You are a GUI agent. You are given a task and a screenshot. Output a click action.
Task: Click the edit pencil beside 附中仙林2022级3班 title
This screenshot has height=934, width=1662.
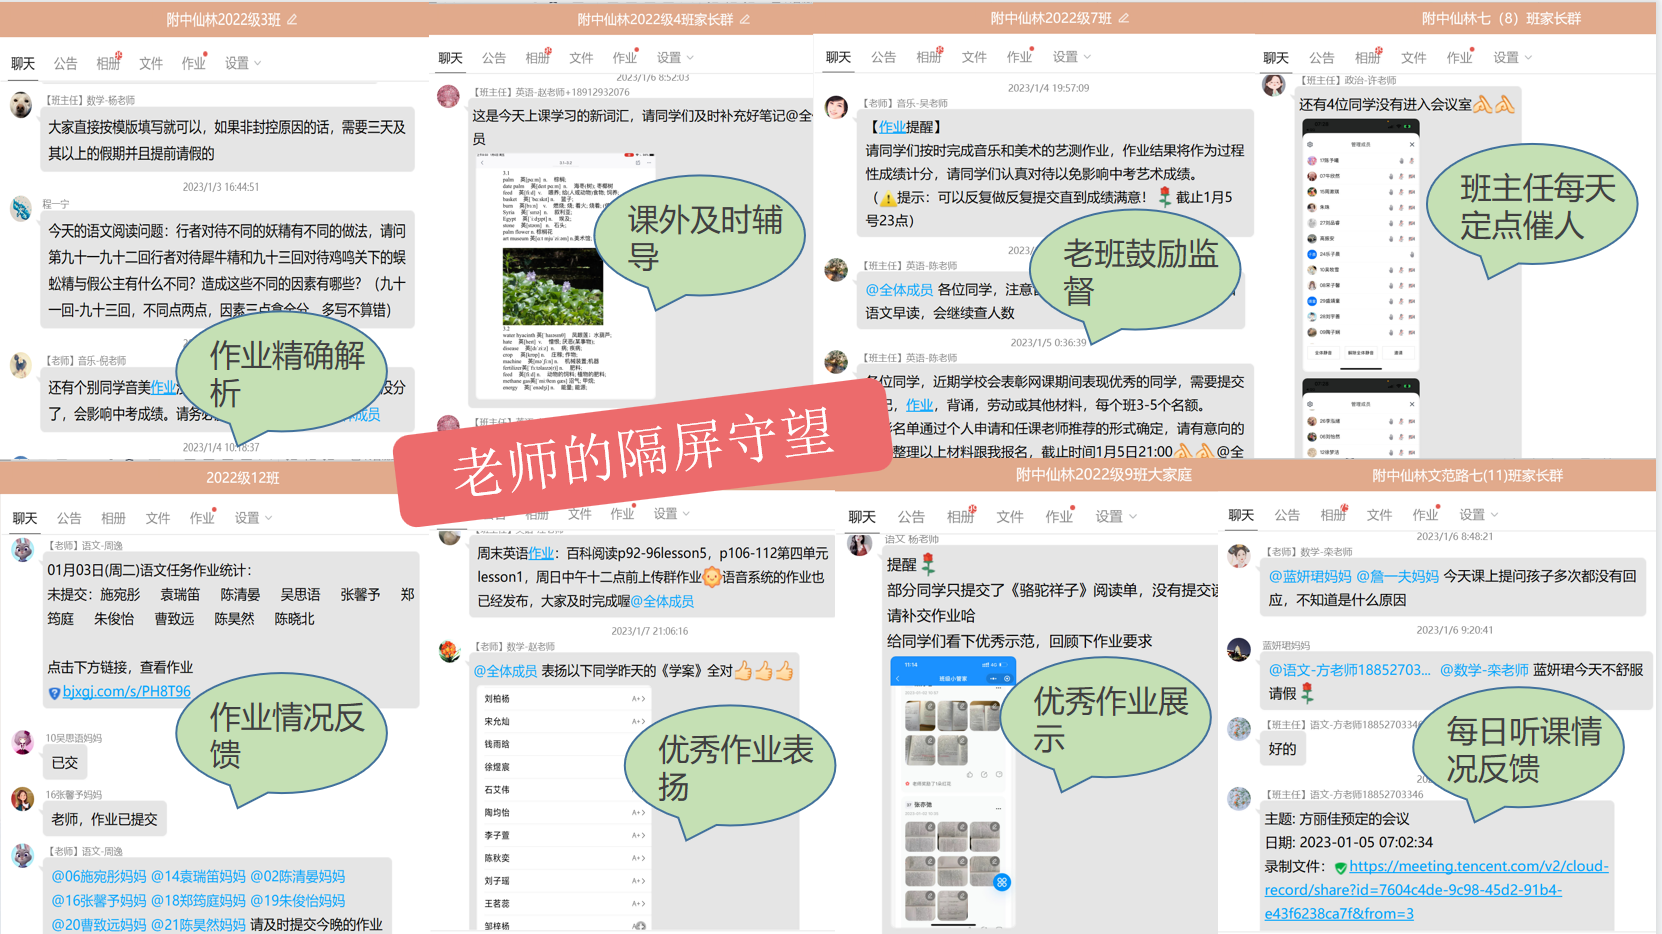pyautogui.click(x=292, y=20)
